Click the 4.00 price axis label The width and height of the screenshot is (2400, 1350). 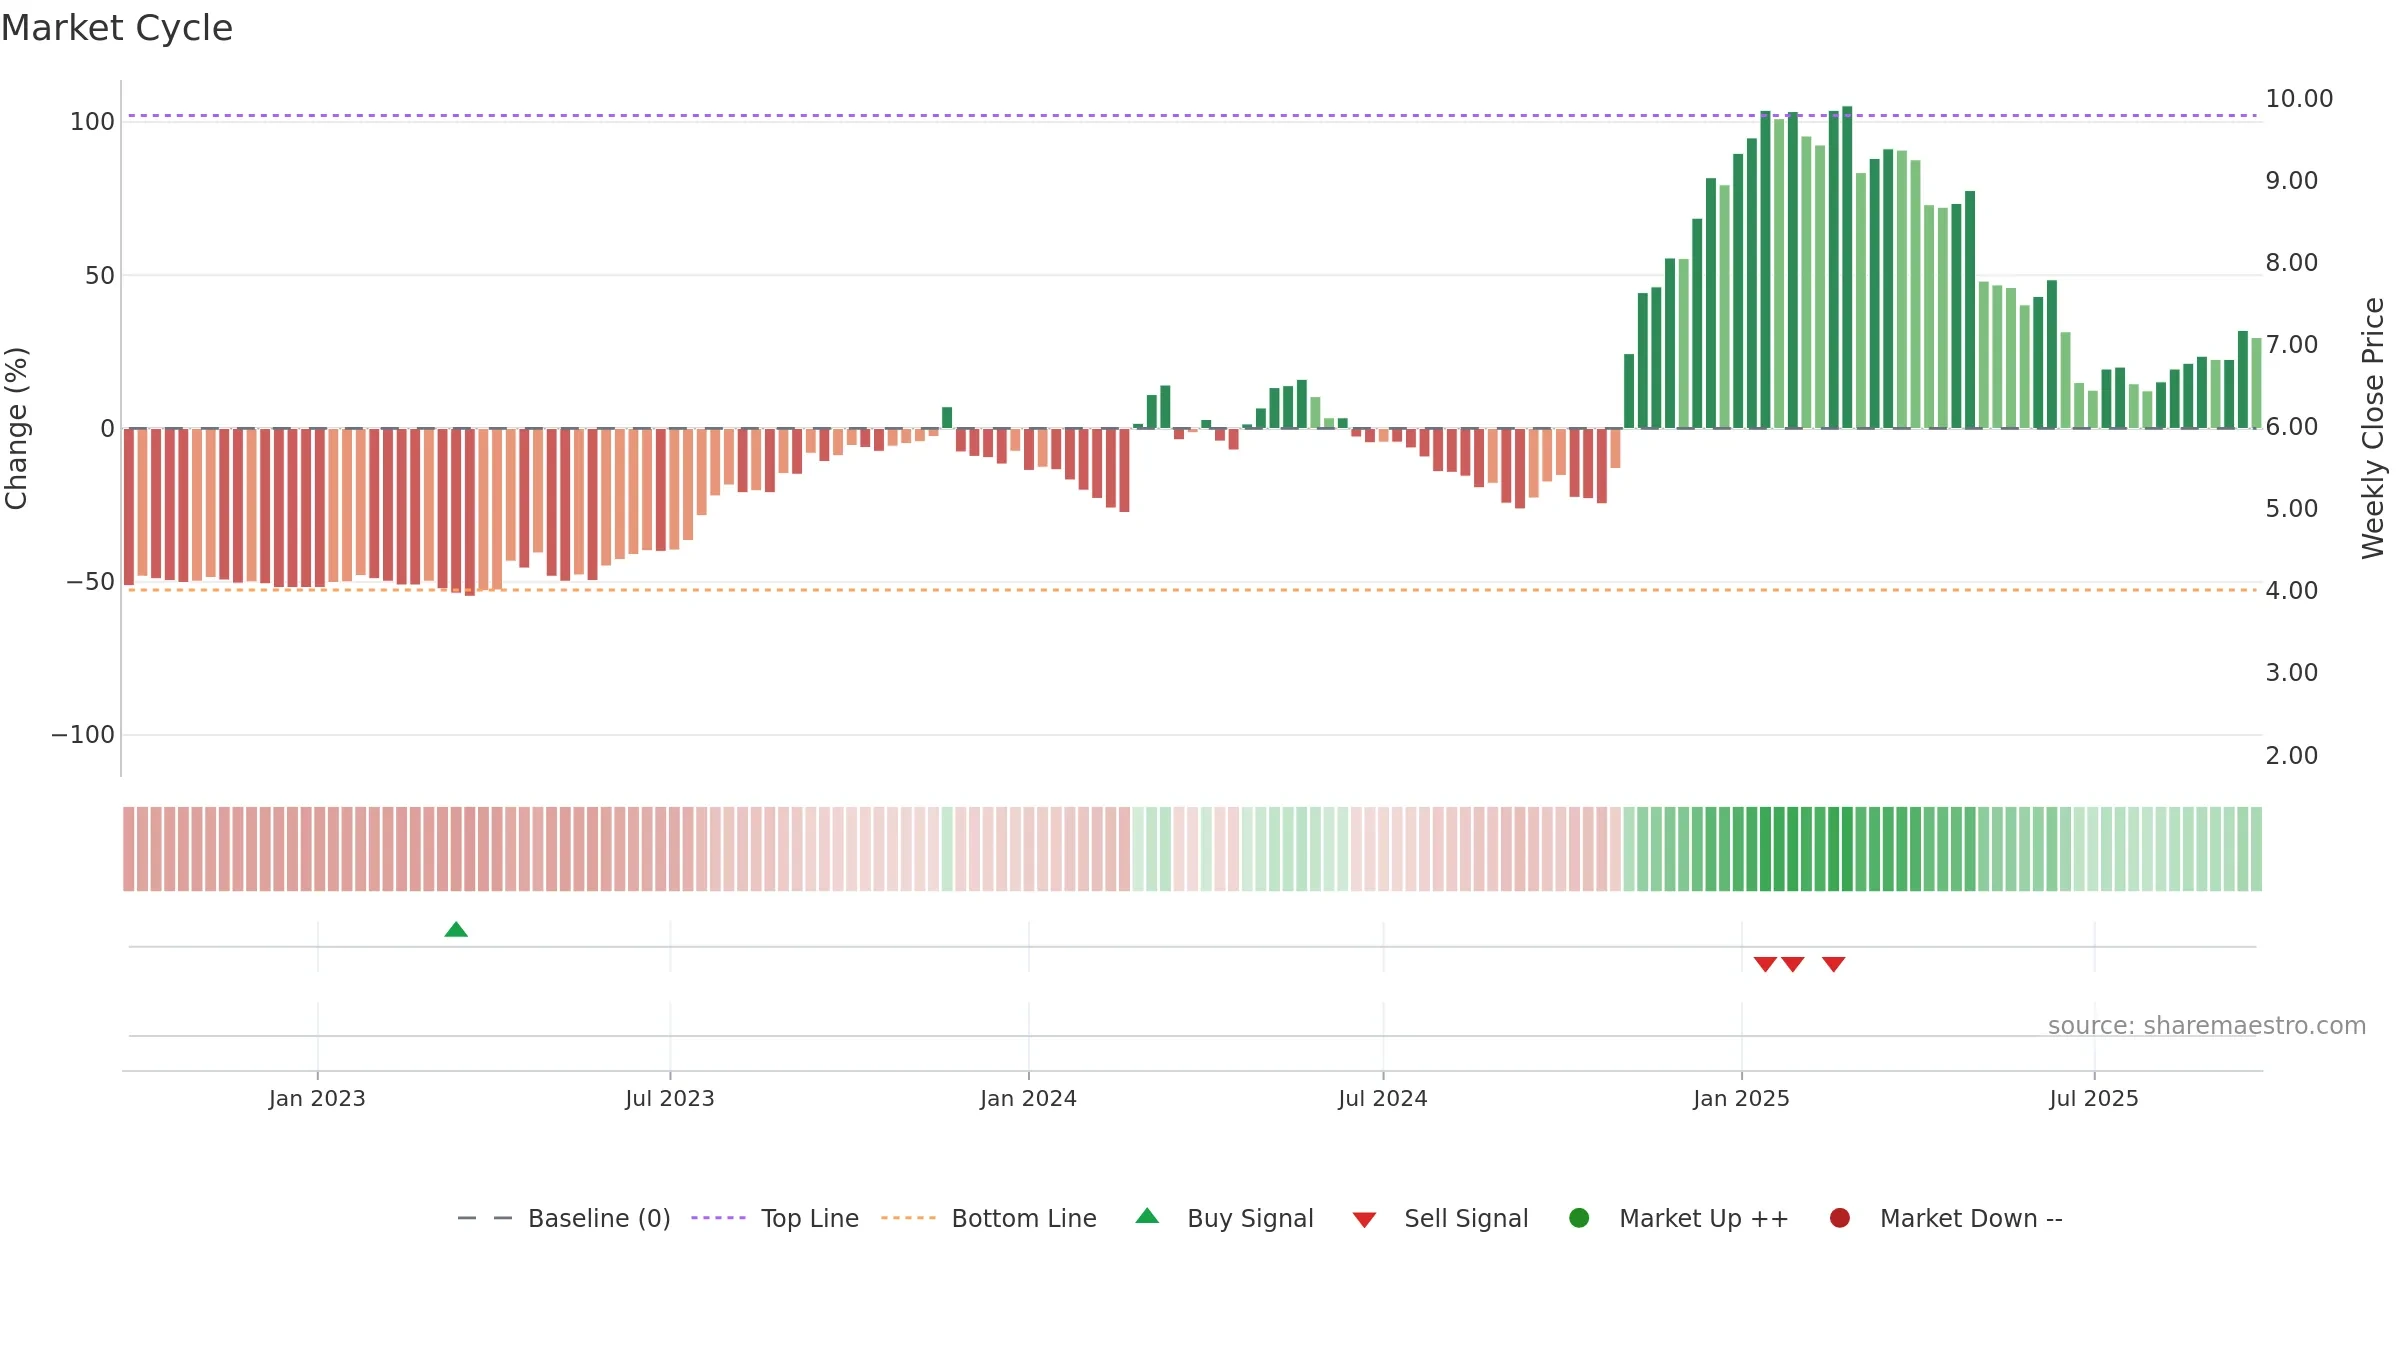point(2292,591)
